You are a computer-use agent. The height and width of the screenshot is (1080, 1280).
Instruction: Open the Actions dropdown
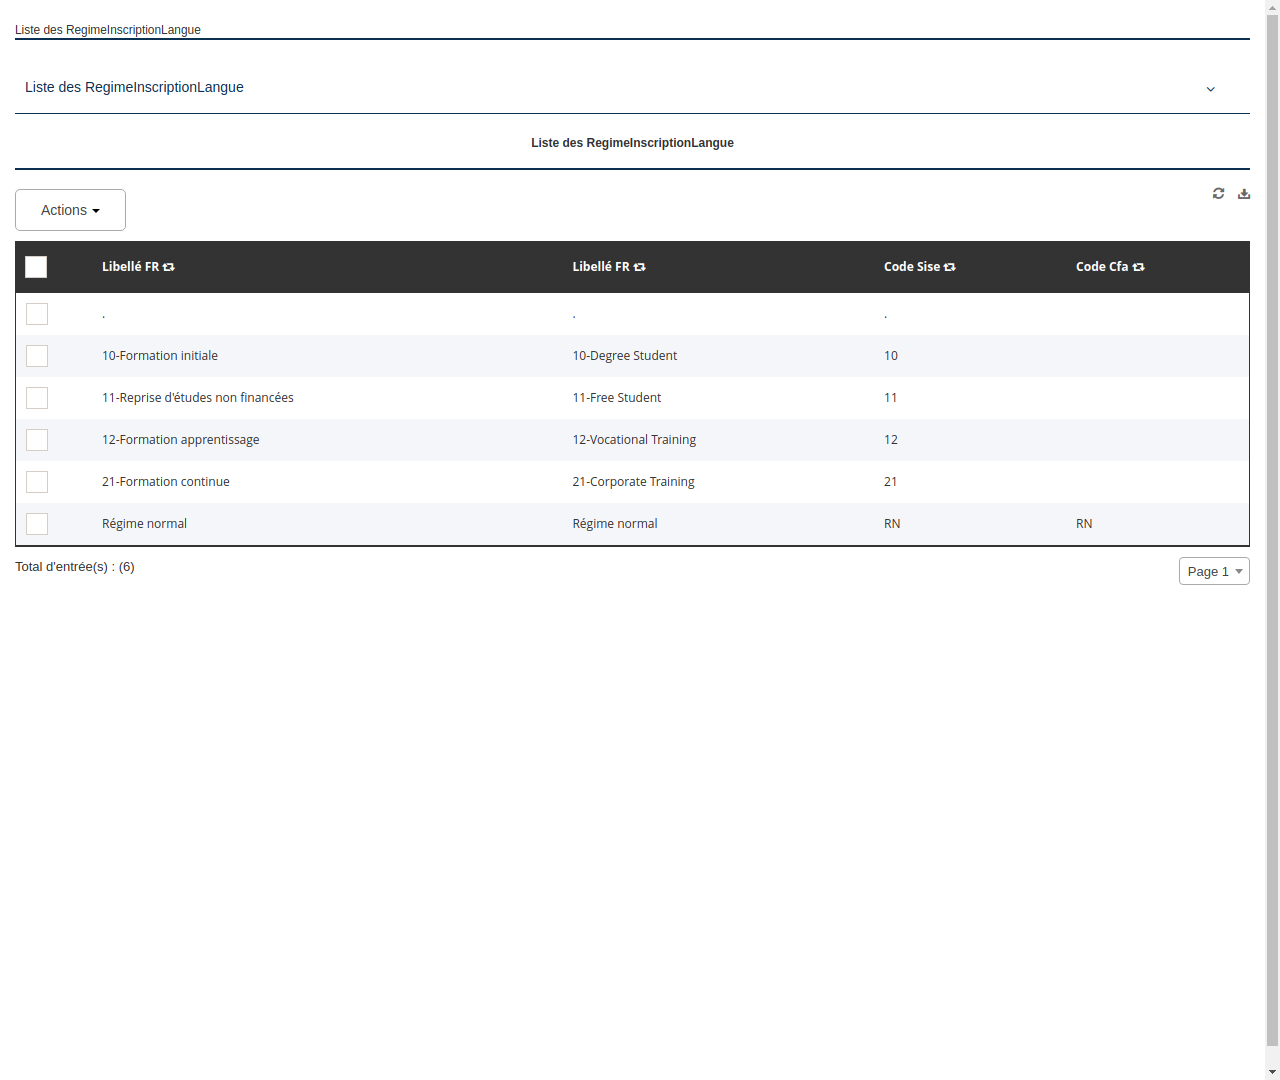[x=70, y=210]
